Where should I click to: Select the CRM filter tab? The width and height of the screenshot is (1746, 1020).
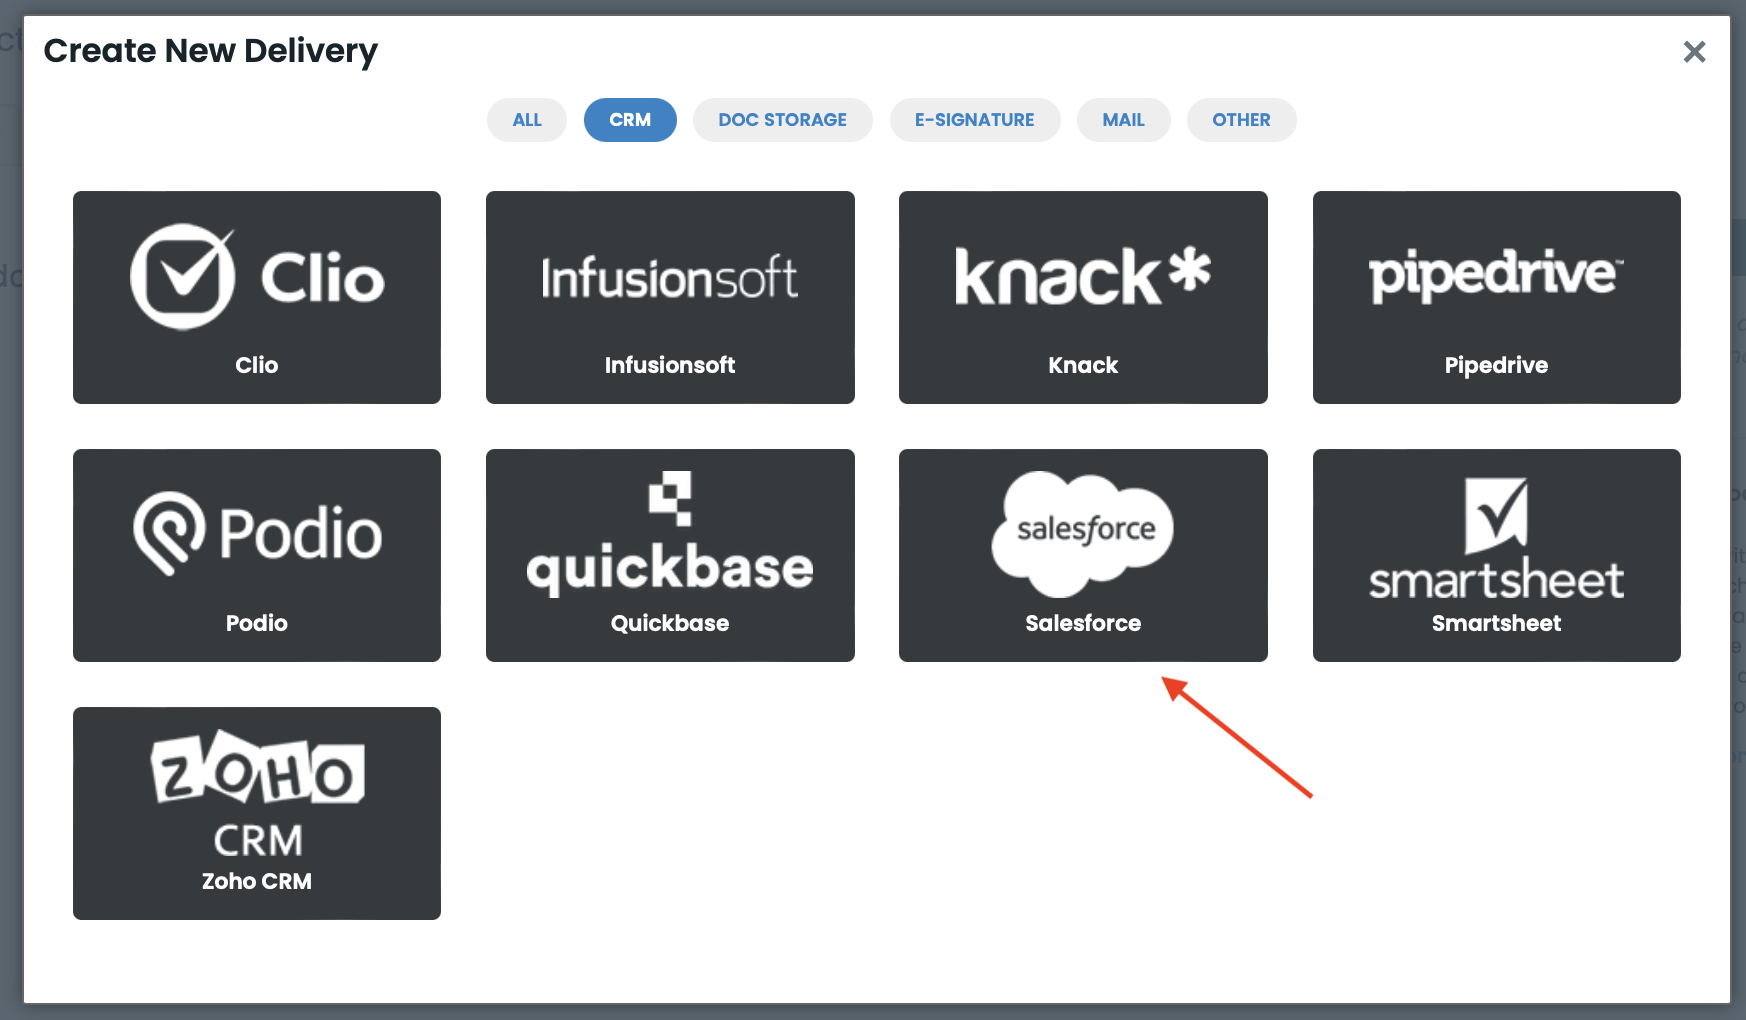(x=630, y=120)
